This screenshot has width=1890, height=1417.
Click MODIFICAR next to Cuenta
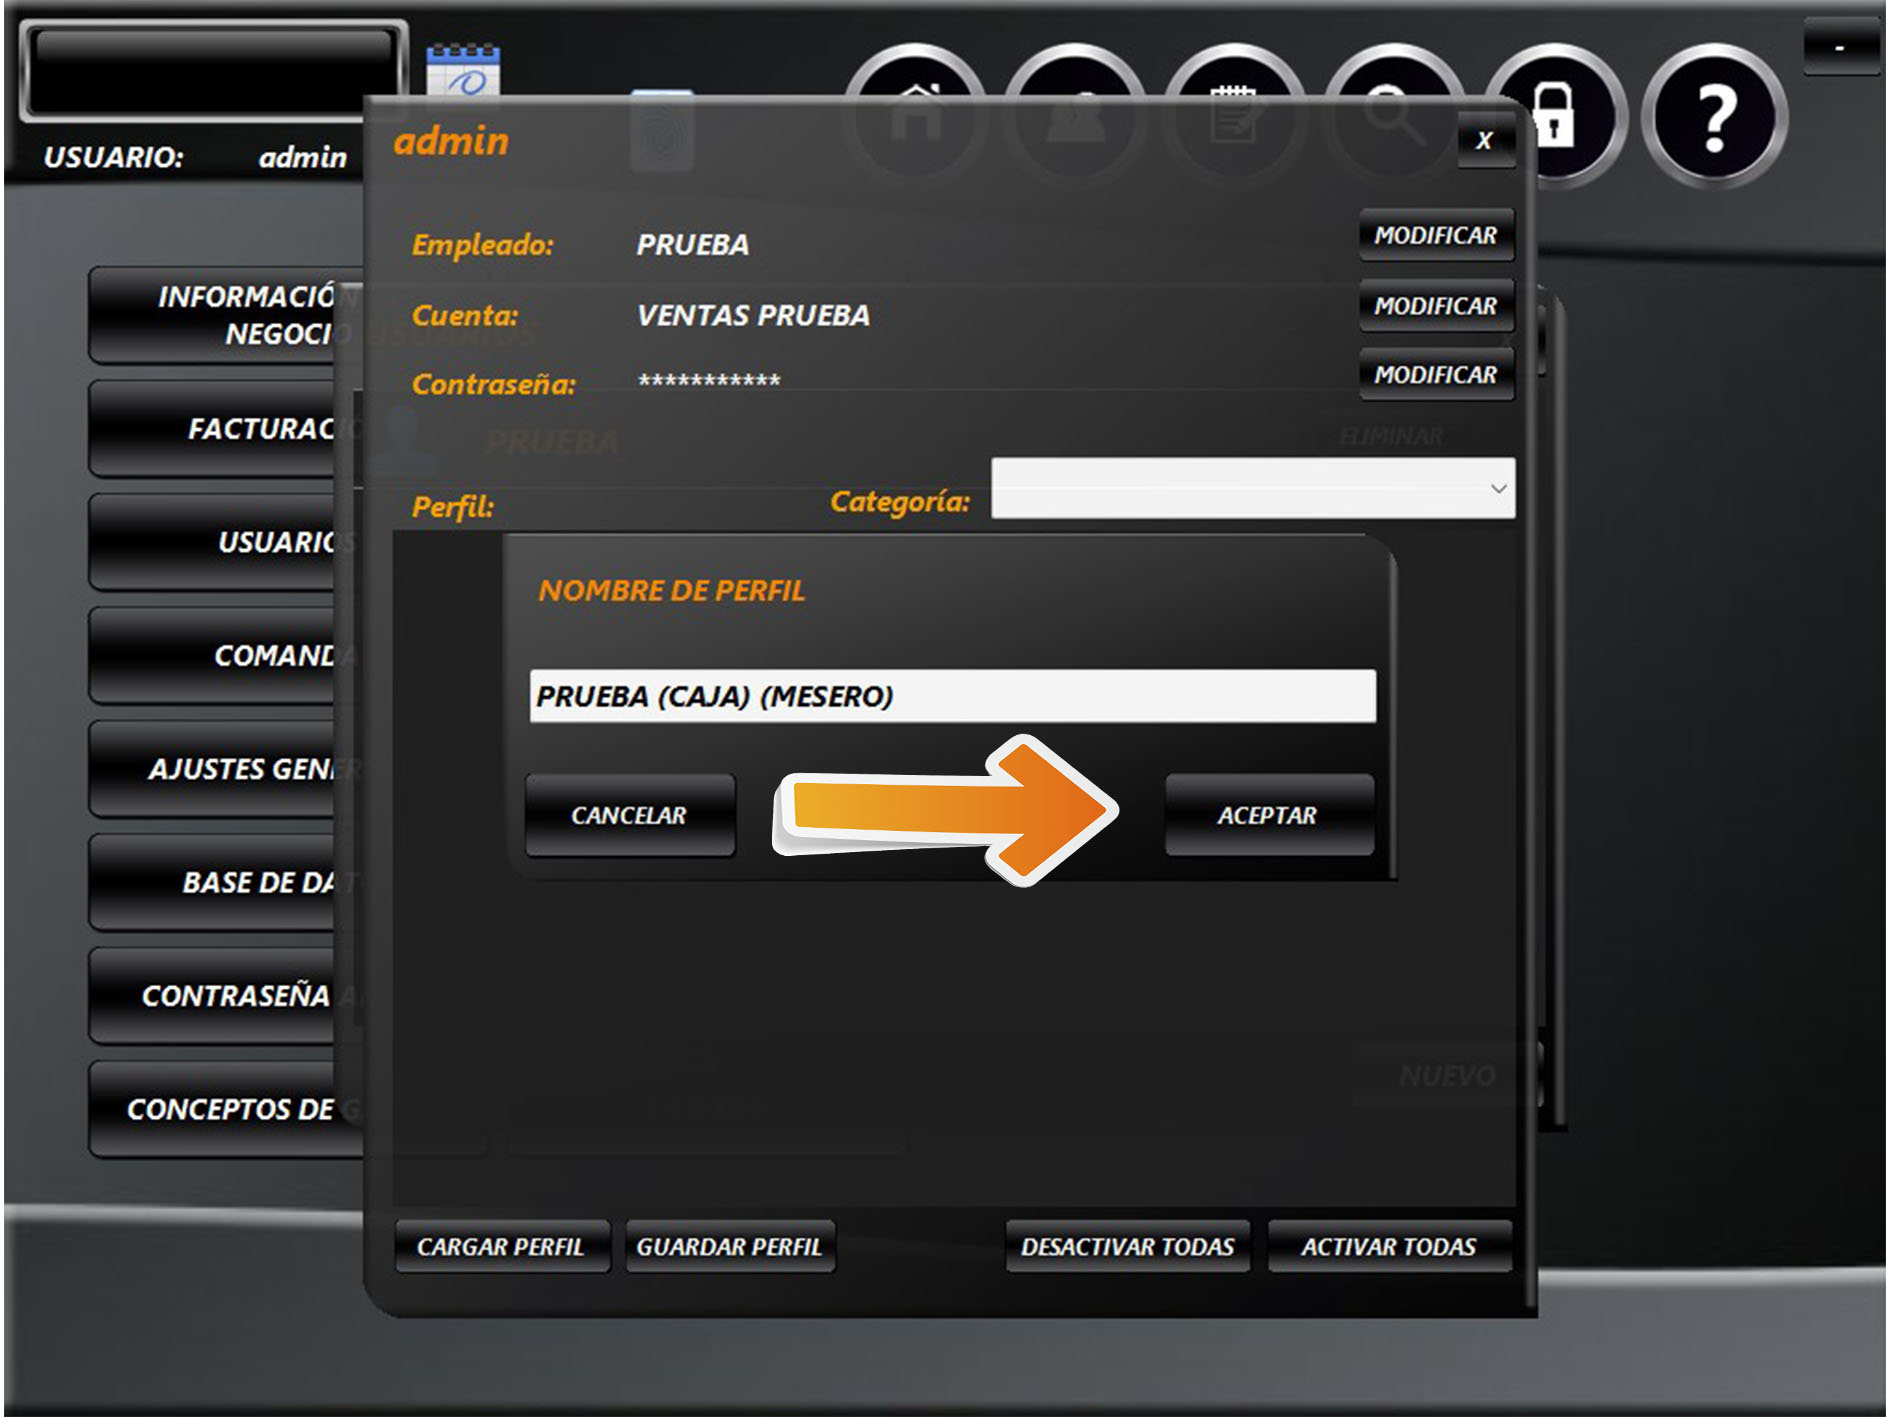coord(1435,306)
